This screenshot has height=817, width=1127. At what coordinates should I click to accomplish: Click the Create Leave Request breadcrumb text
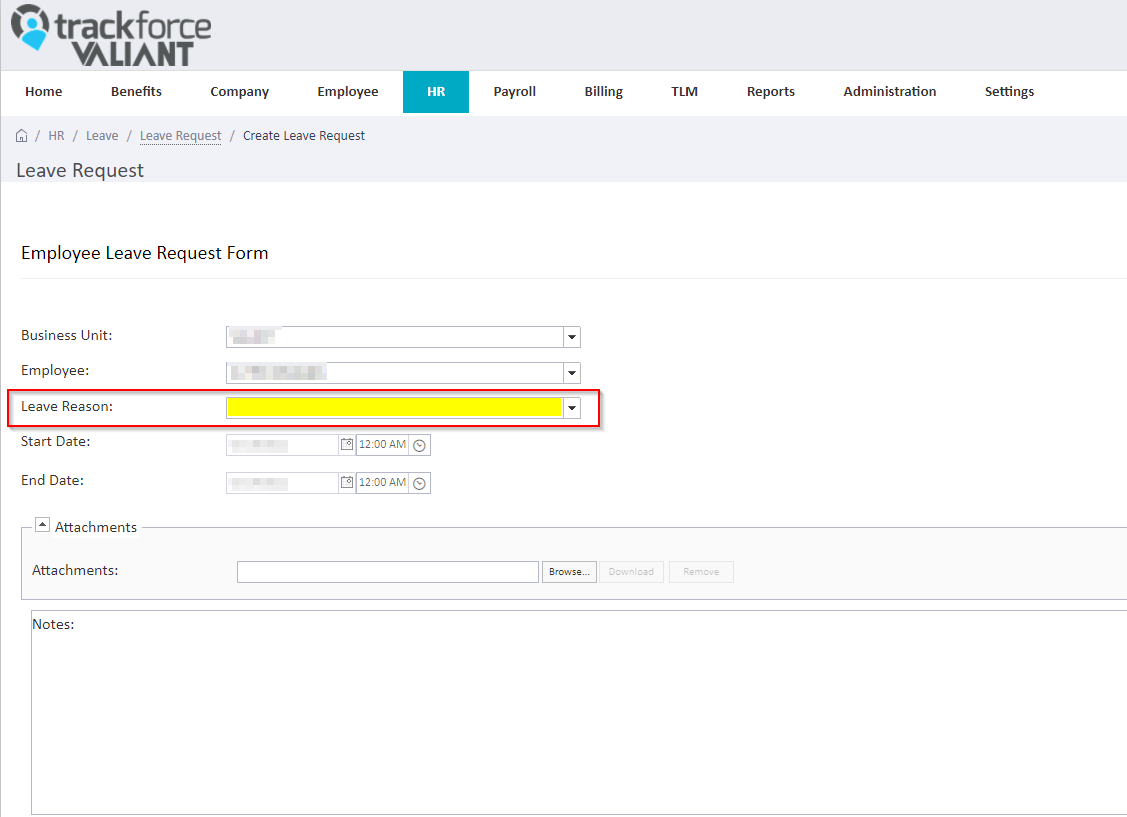304,136
